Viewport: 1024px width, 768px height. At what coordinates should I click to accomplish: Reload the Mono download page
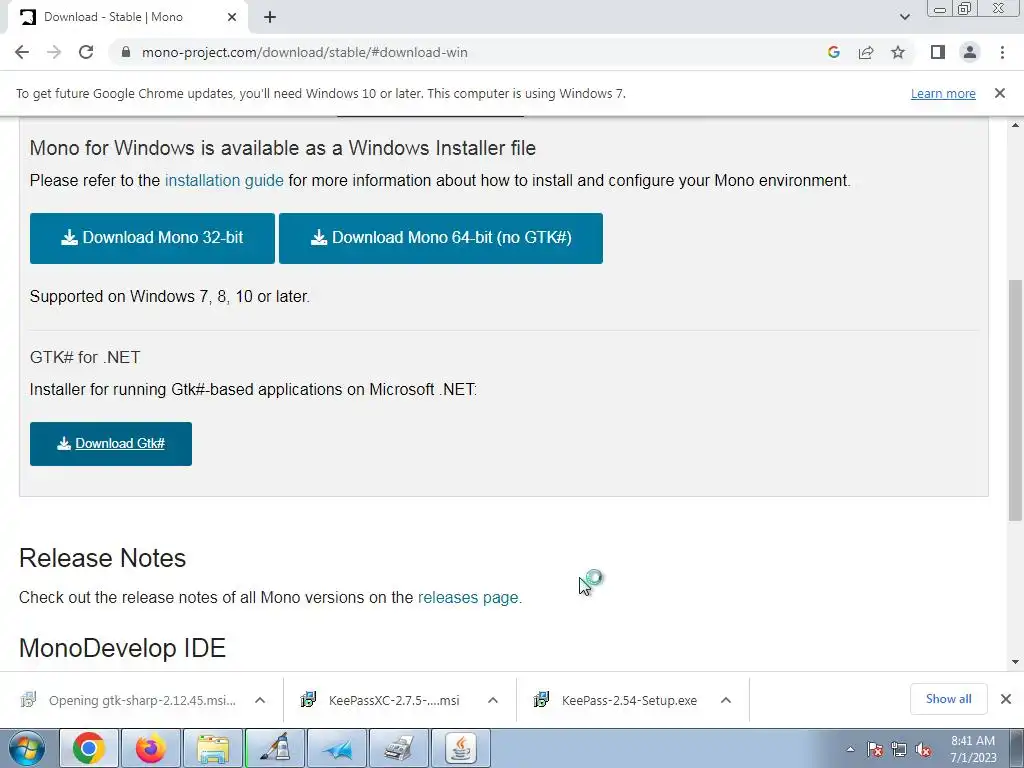pyautogui.click(x=86, y=52)
